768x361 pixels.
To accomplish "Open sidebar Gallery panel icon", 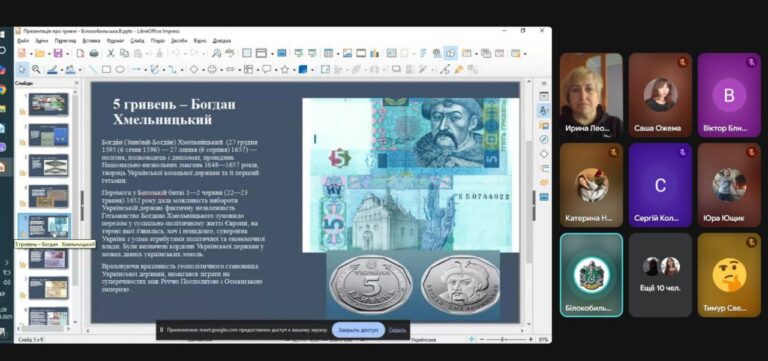I will [x=544, y=125].
